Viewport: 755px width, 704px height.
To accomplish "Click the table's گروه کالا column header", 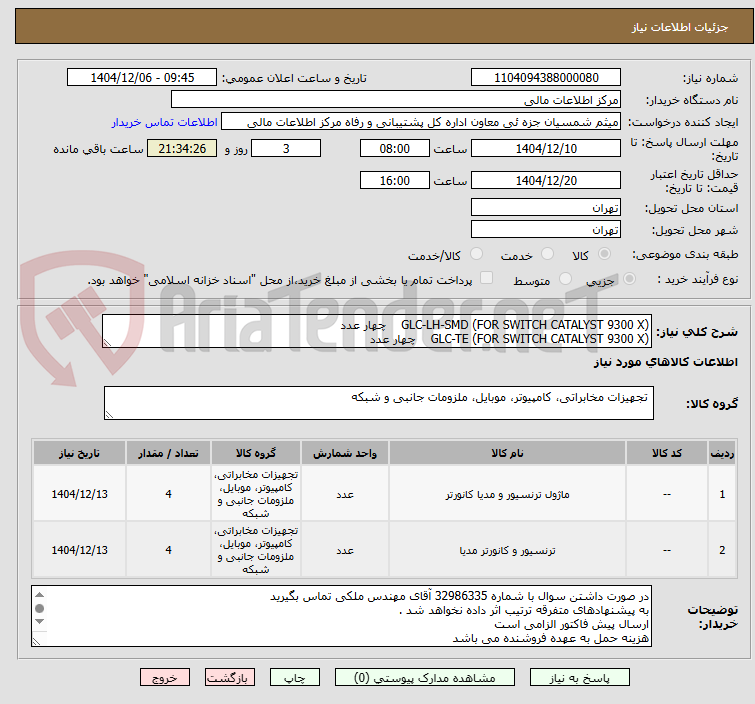I will (x=256, y=453).
